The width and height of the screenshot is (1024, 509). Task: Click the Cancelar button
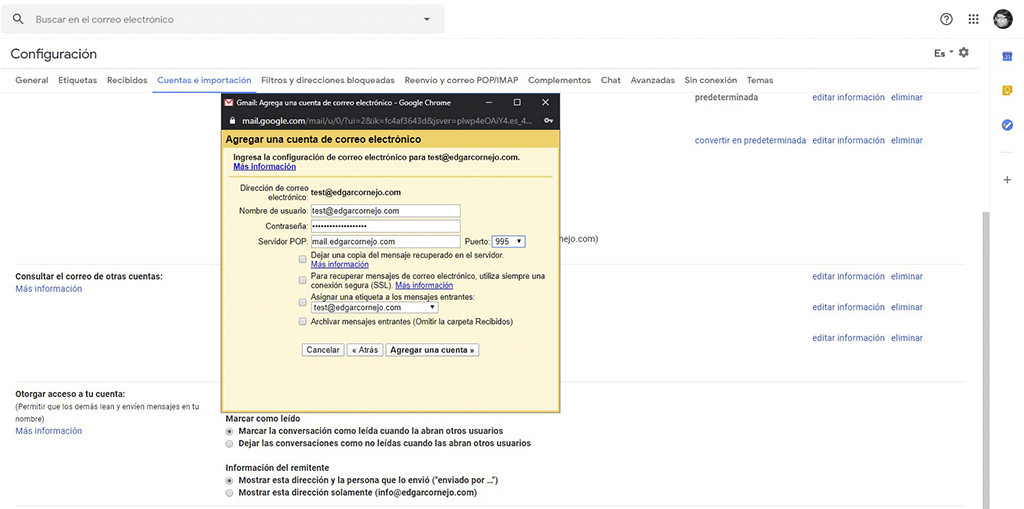tap(323, 350)
